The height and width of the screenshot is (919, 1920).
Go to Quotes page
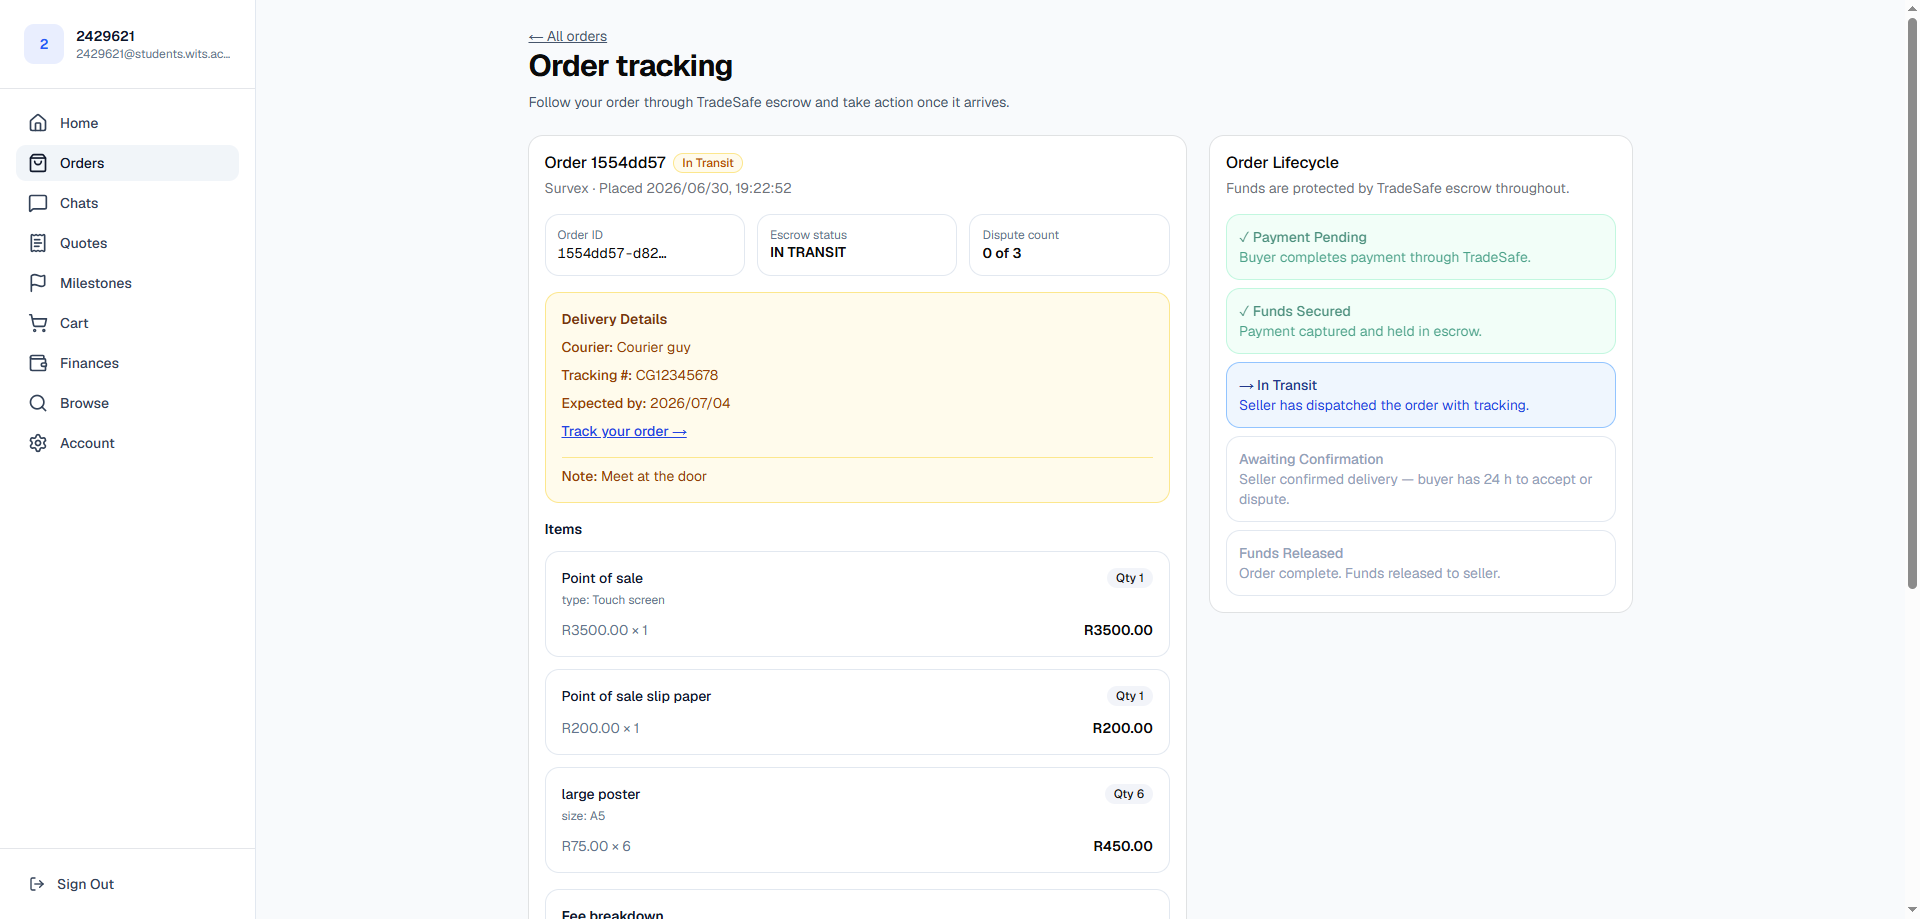pos(127,243)
